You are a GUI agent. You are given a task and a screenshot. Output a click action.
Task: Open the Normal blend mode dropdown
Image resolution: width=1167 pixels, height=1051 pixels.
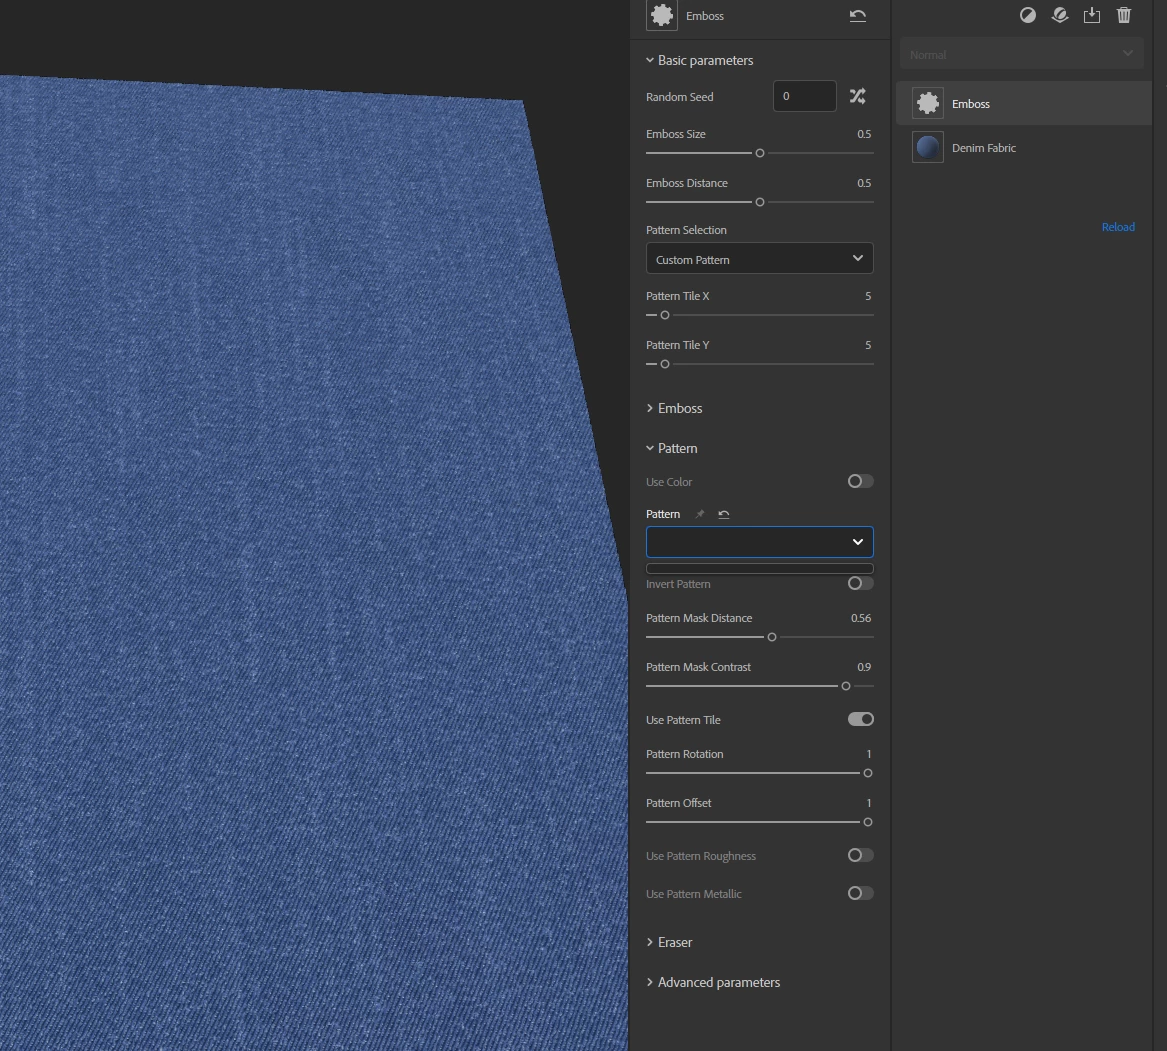[1021, 54]
